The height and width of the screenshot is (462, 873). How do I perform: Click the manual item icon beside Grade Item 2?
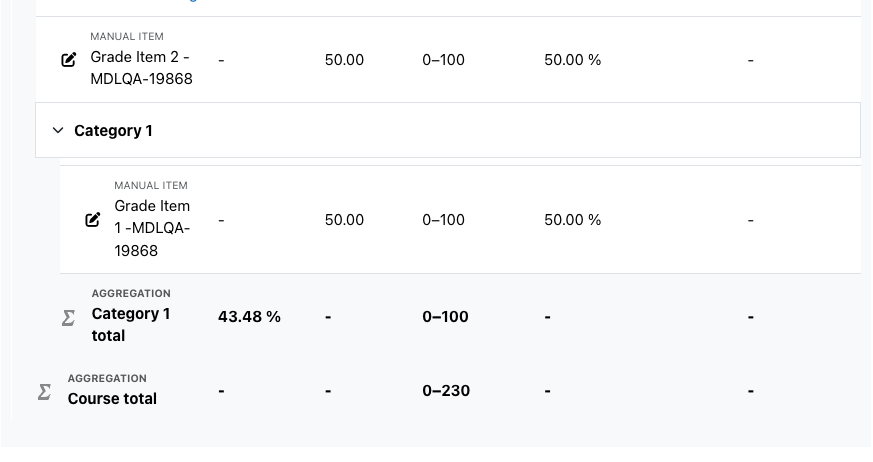[x=68, y=60]
